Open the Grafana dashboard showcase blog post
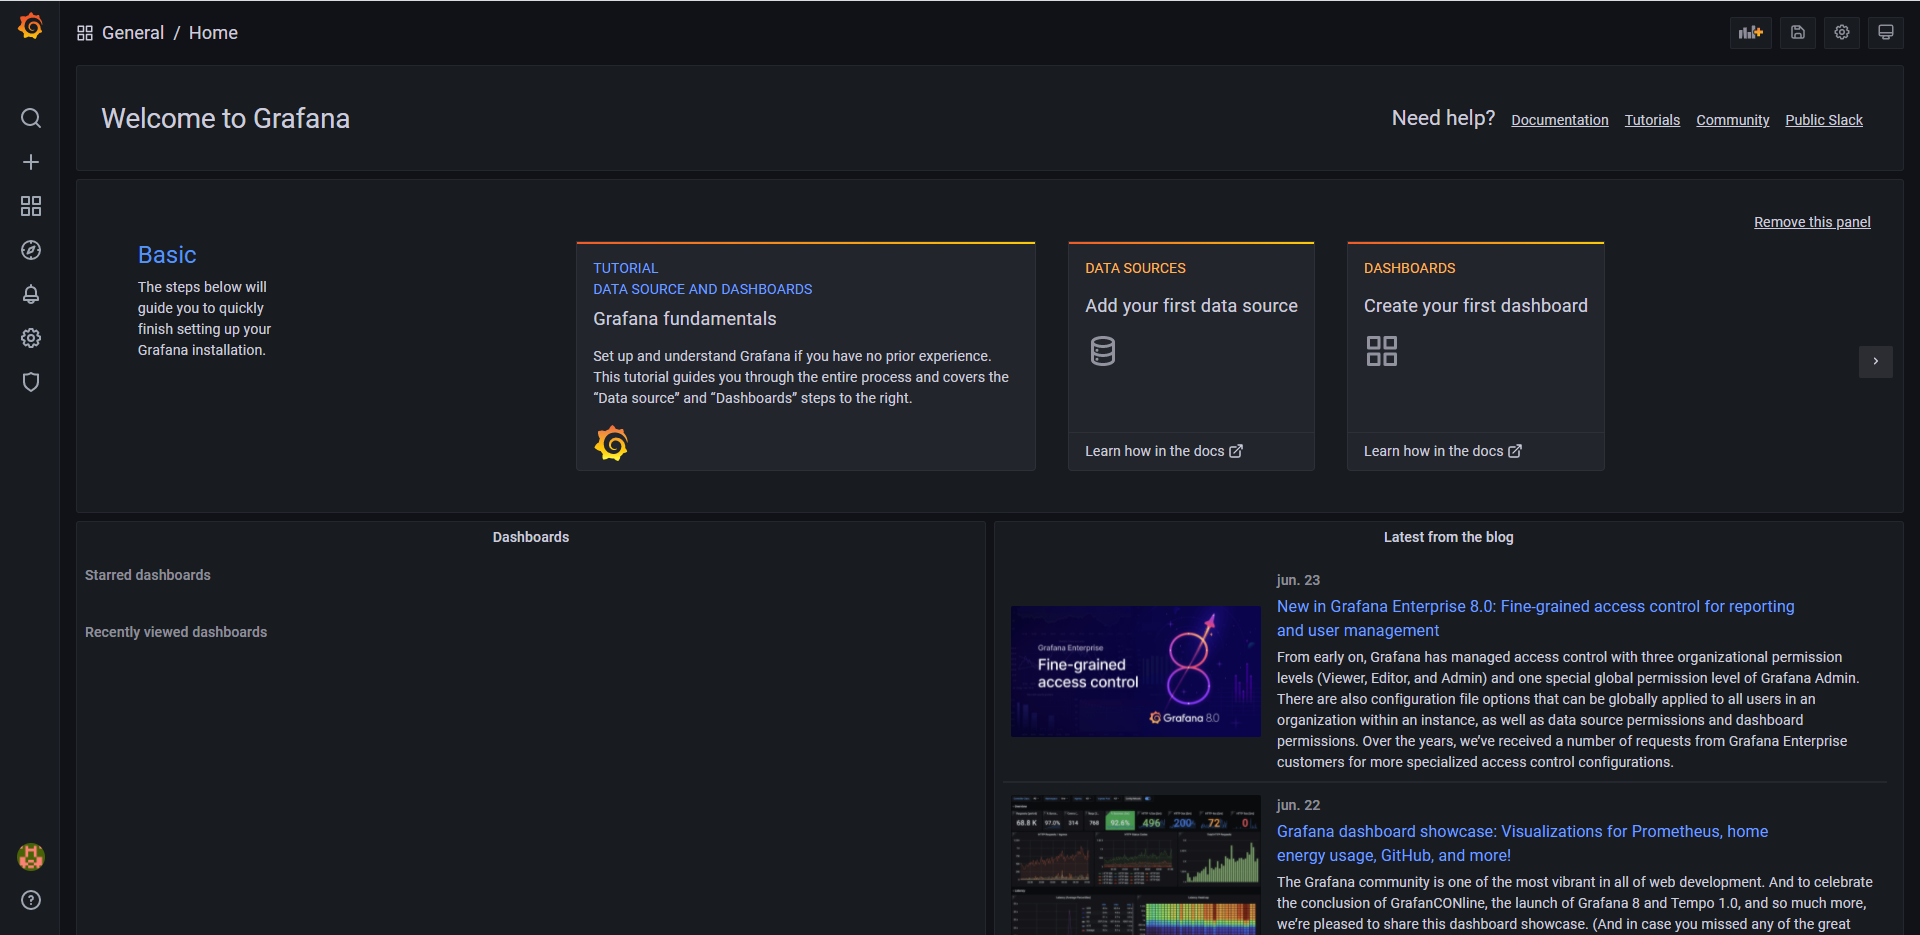The width and height of the screenshot is (1920, 935). pyautogui.click(x=1522, y=843)
